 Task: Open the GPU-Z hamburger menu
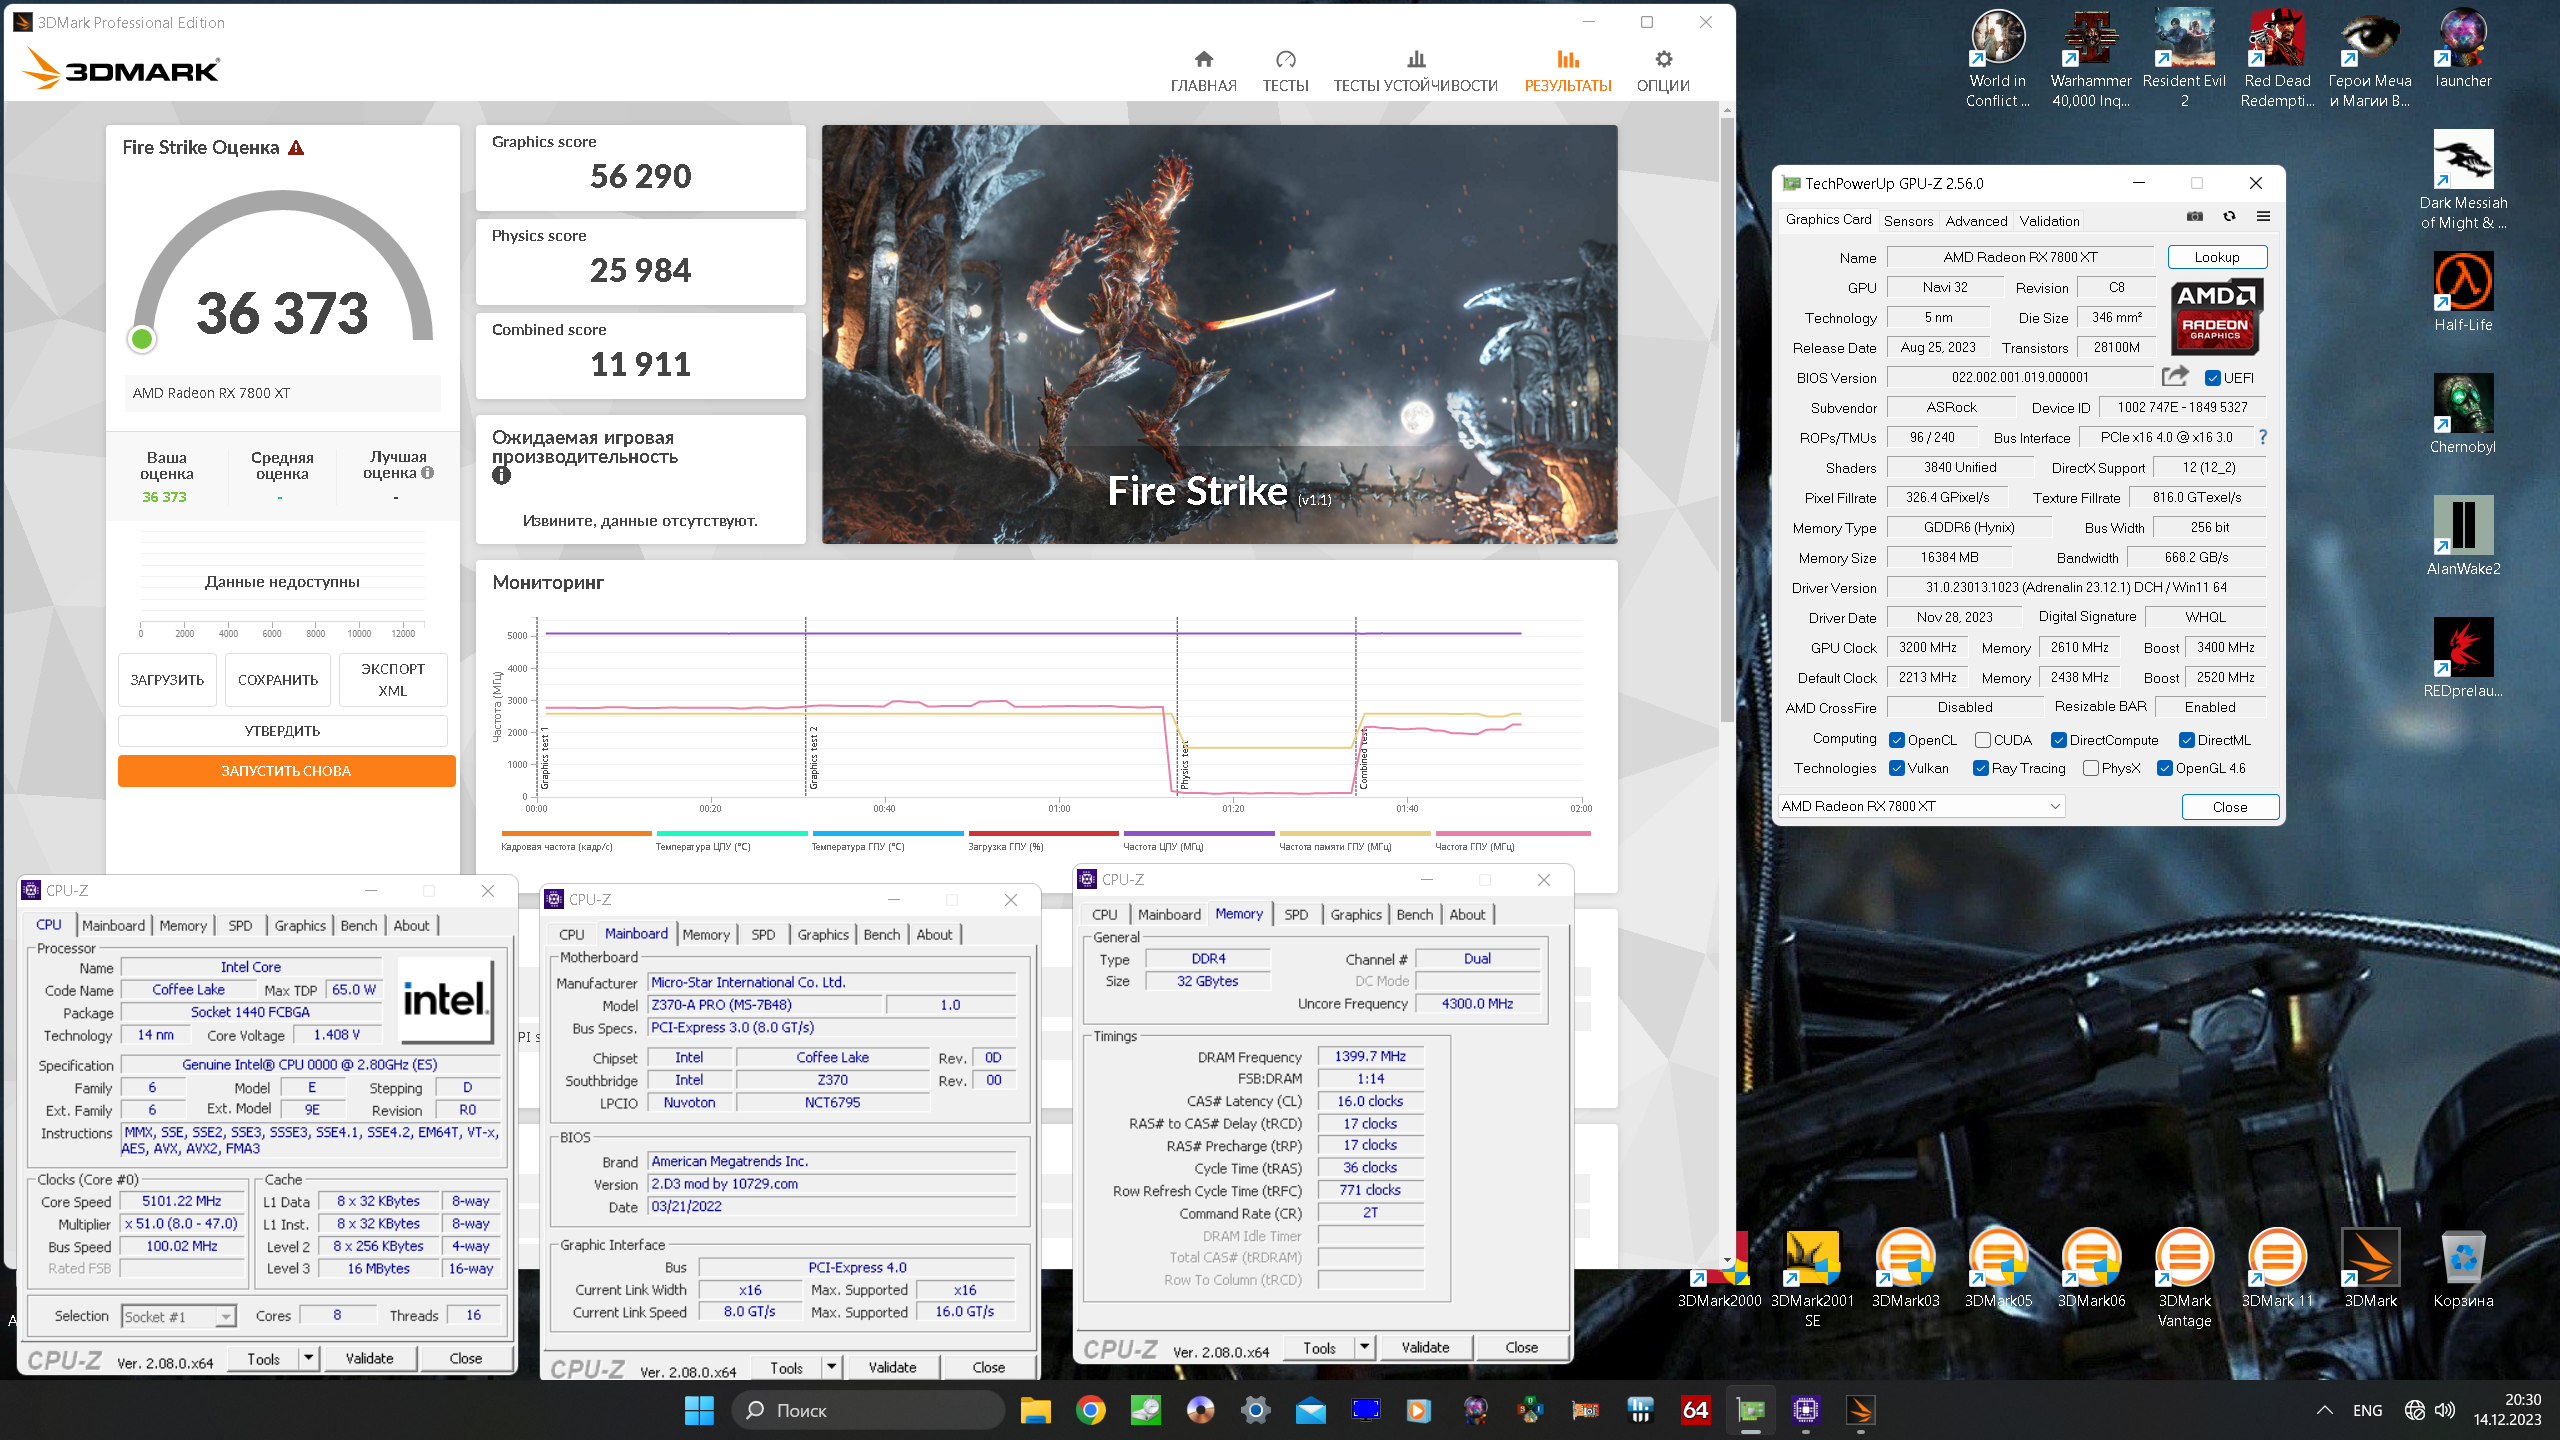[2263, 217]
